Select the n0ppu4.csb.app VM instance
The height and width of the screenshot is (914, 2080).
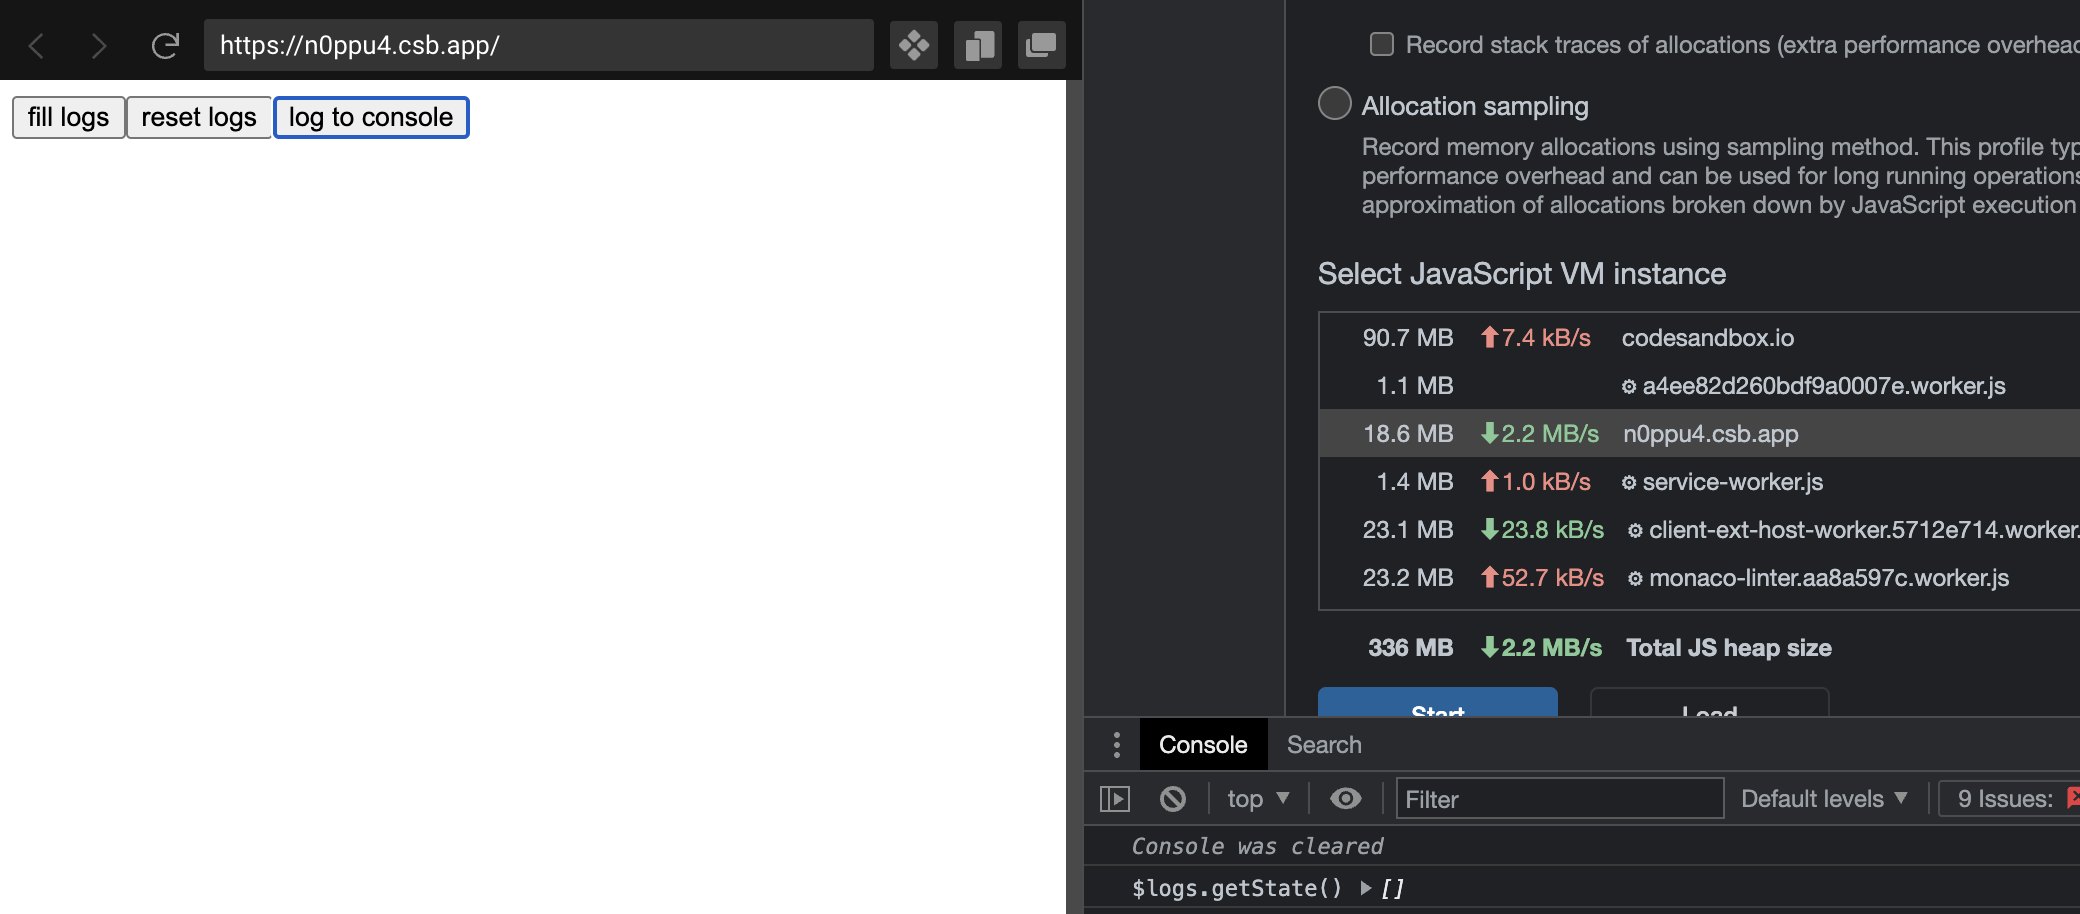click(1700, 433)
